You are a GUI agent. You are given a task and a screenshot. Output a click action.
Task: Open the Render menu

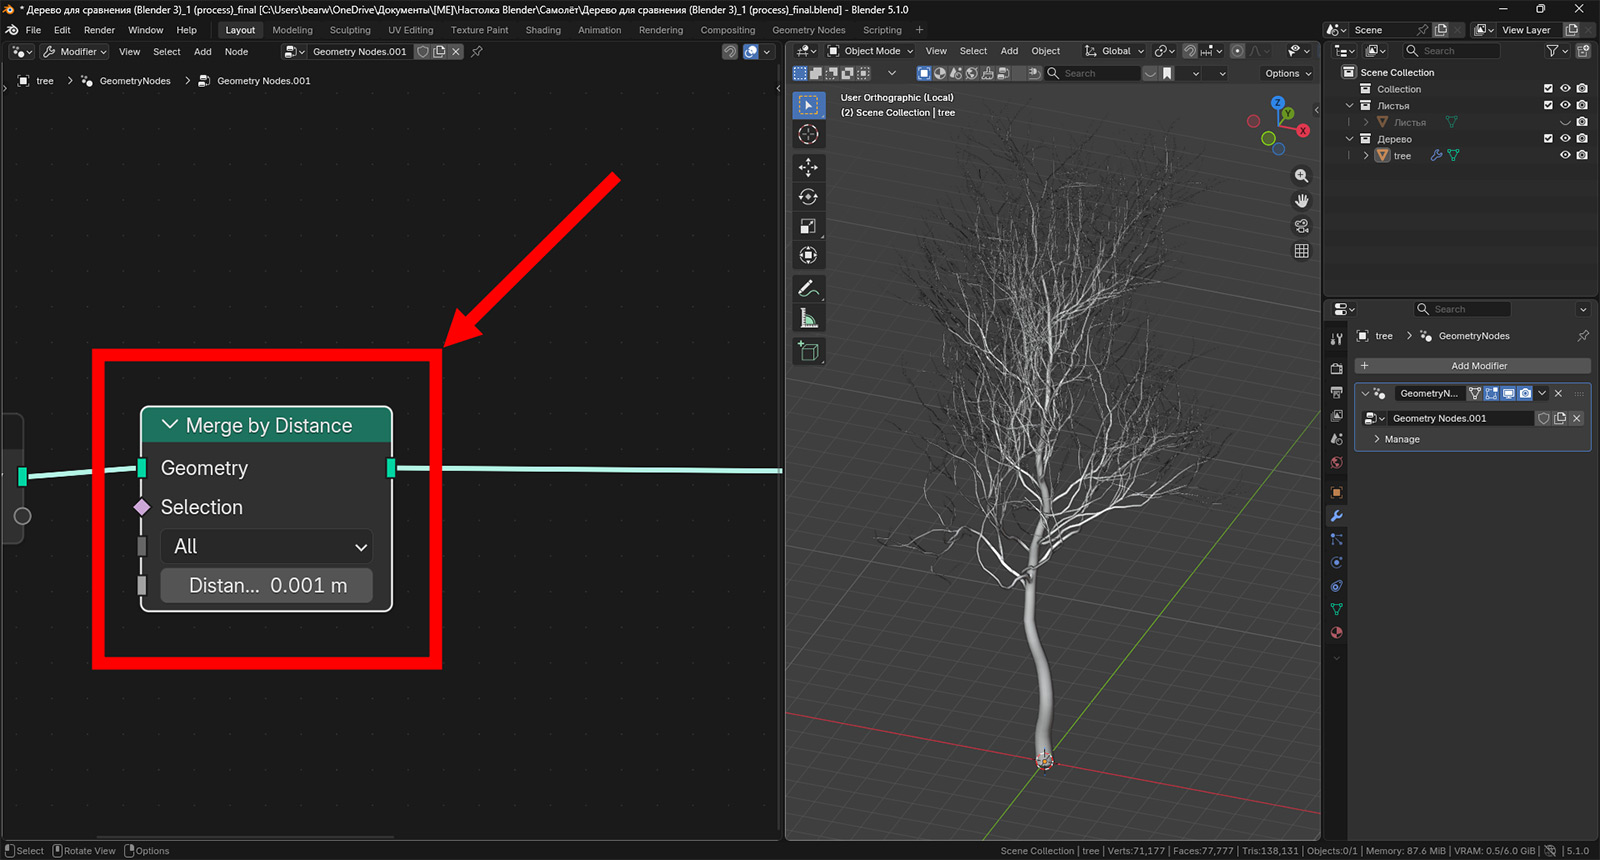point(99,30)
